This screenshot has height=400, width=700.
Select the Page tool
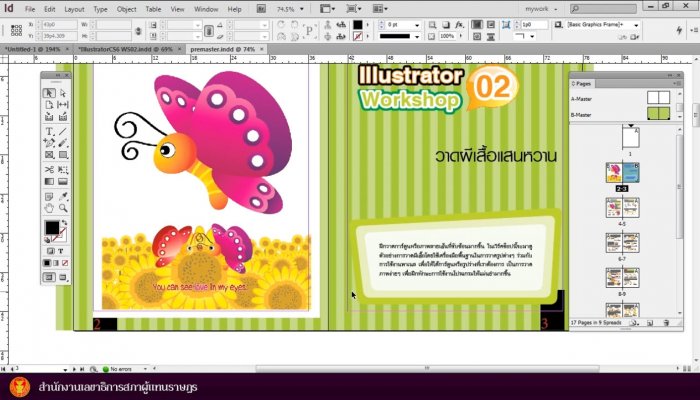[49, 104]
